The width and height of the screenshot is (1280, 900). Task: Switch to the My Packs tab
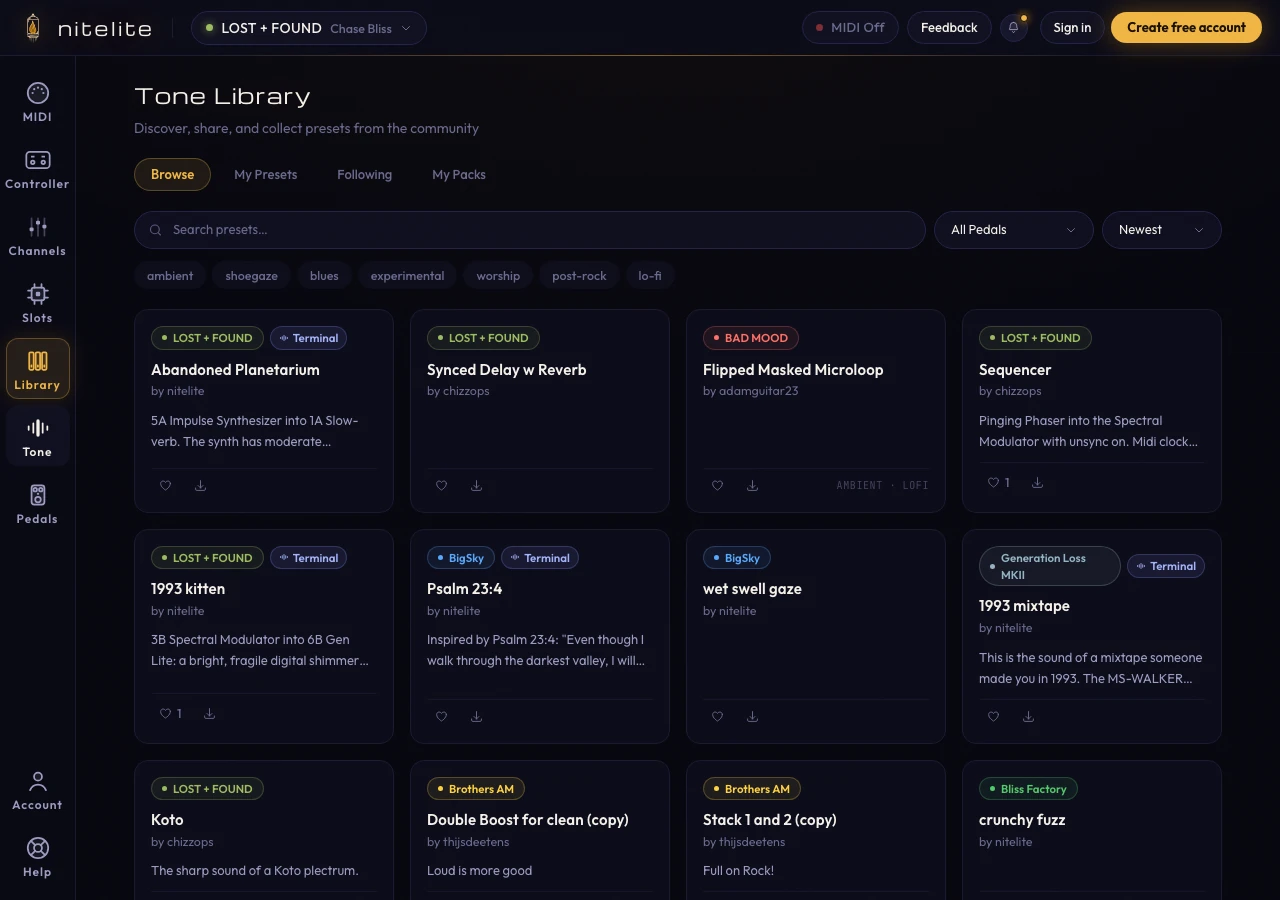point(459,174)
